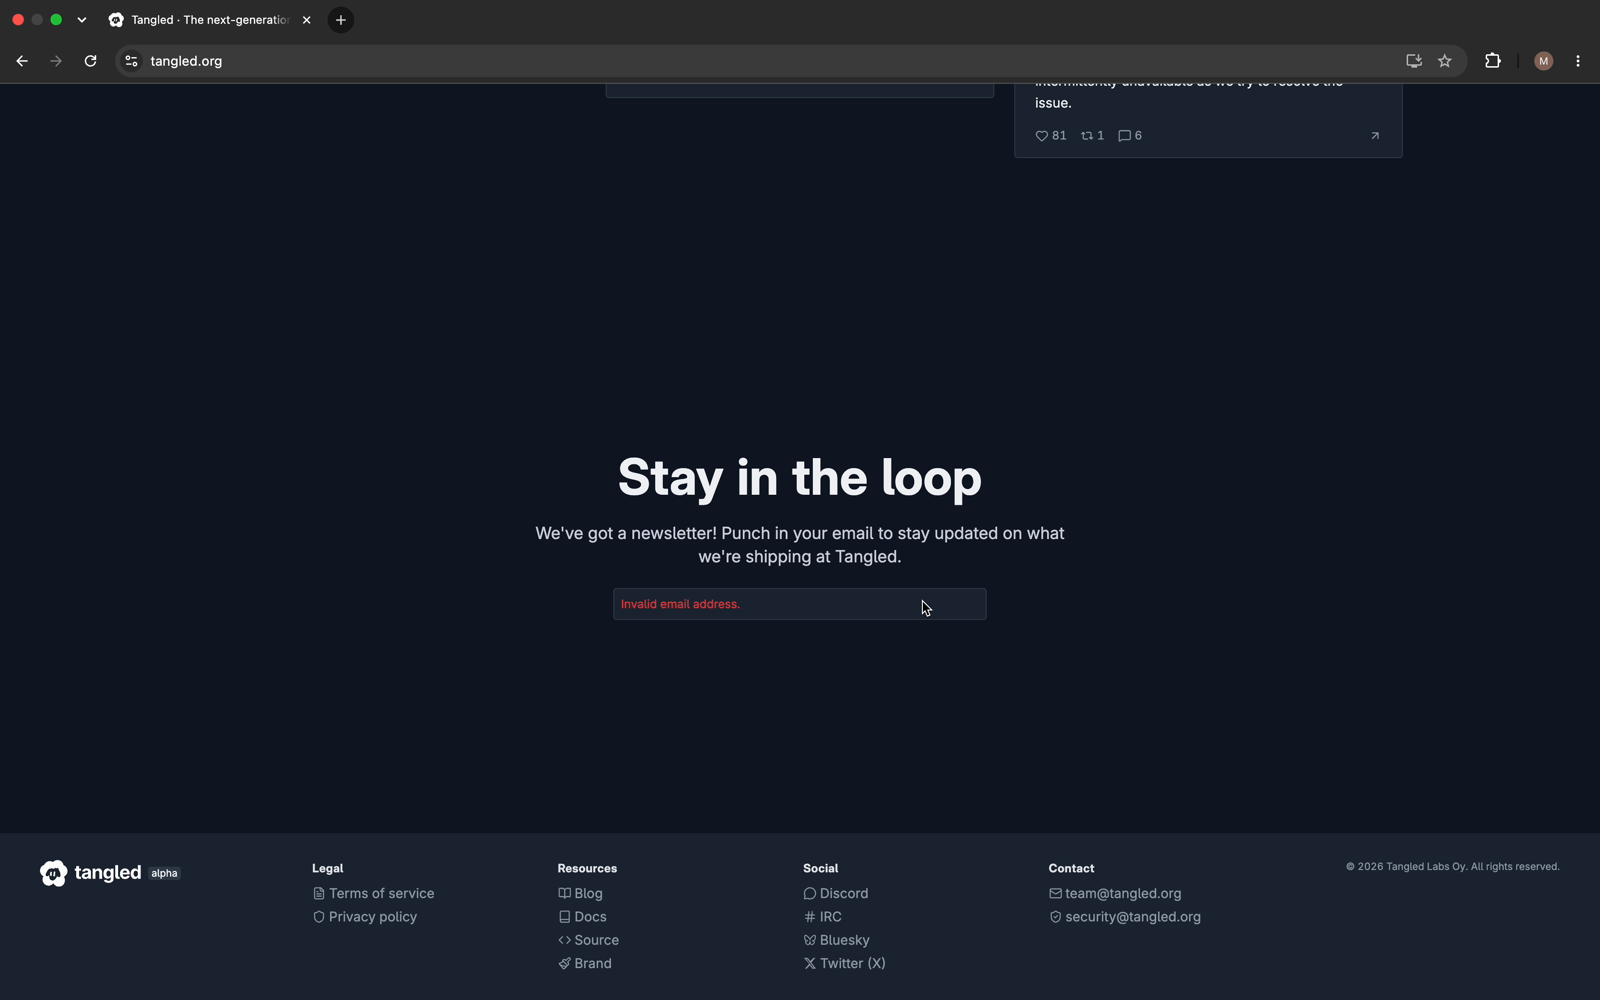Click the repost icon showing 1
This screenshot has height=1000, width=1600.
(1087, 136)
